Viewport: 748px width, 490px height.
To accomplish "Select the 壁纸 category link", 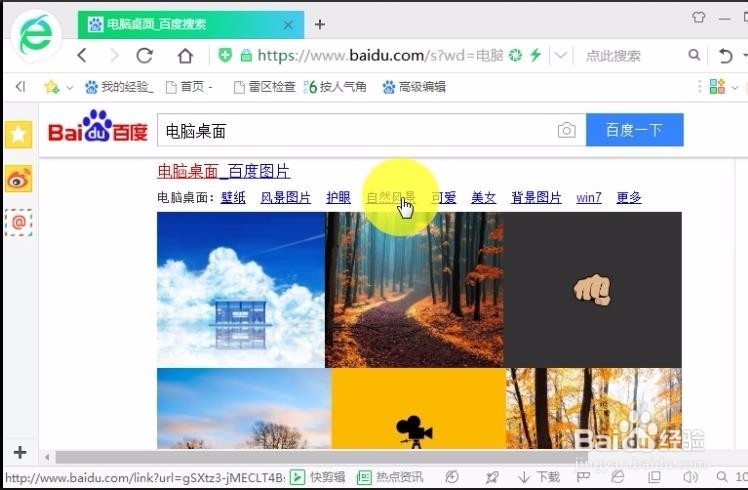I will [233, 198].
